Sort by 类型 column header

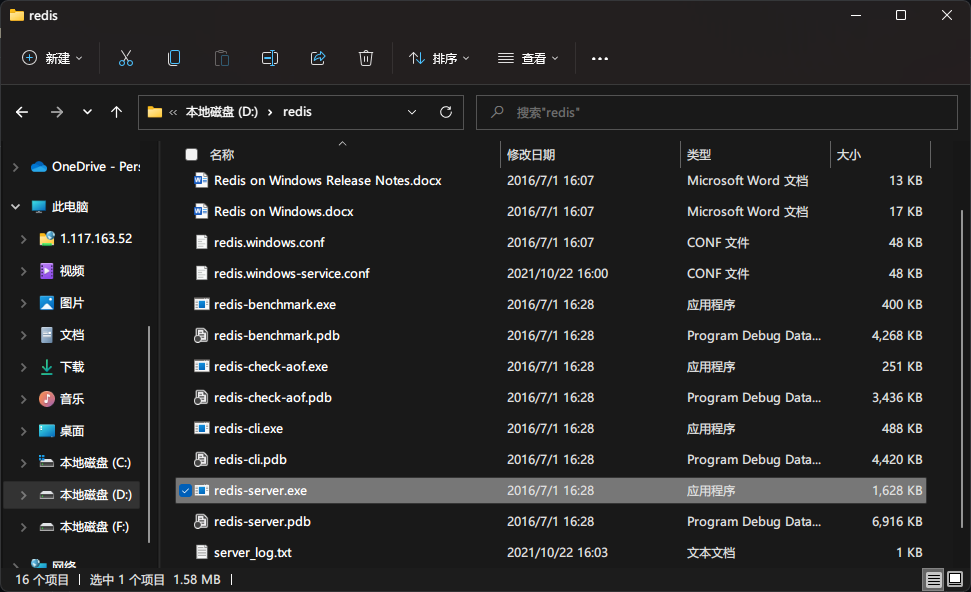pos(699,154)
